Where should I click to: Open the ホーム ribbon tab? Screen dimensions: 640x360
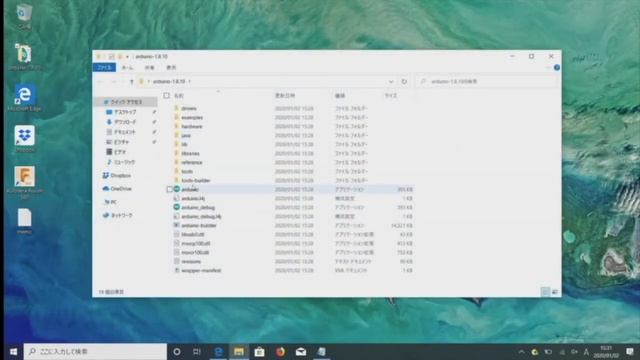(127, 67)
